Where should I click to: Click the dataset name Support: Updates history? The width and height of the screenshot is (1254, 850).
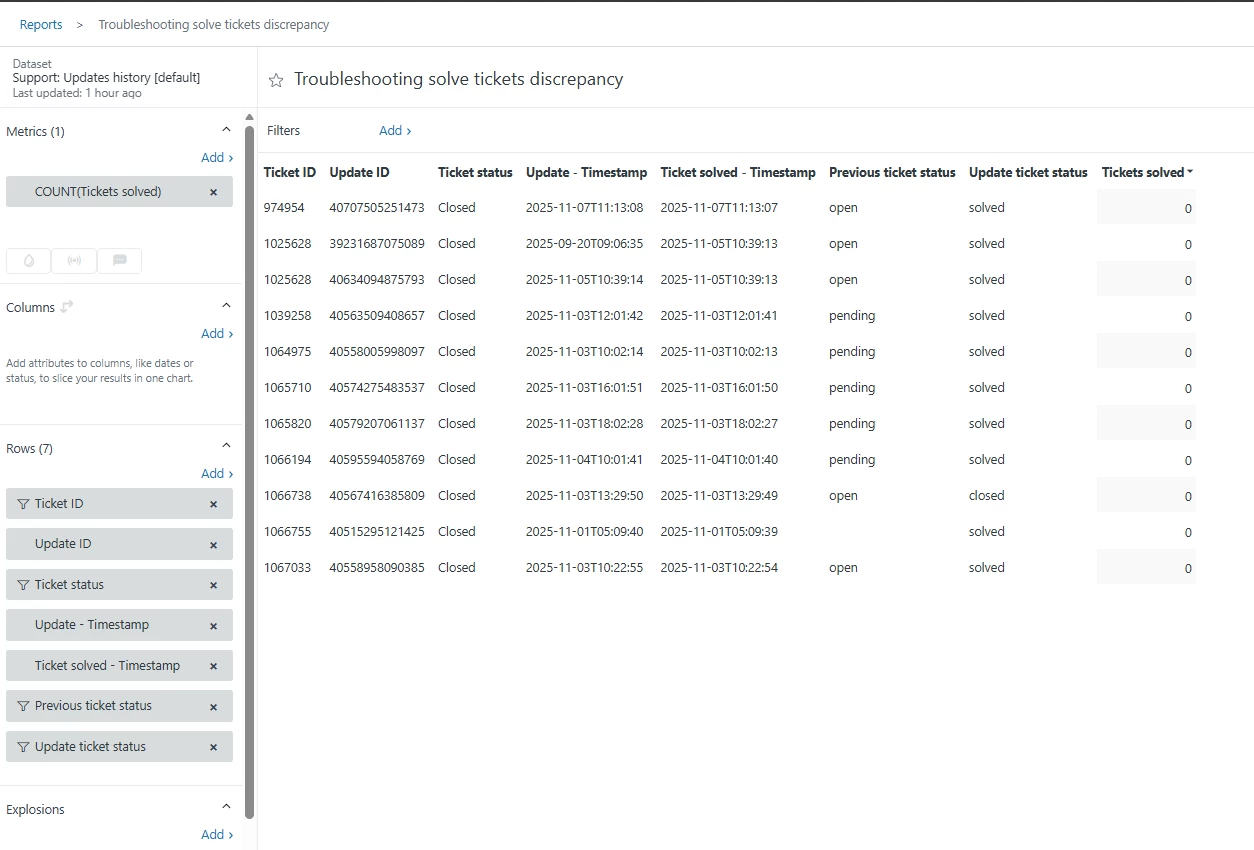pos(107,78)
